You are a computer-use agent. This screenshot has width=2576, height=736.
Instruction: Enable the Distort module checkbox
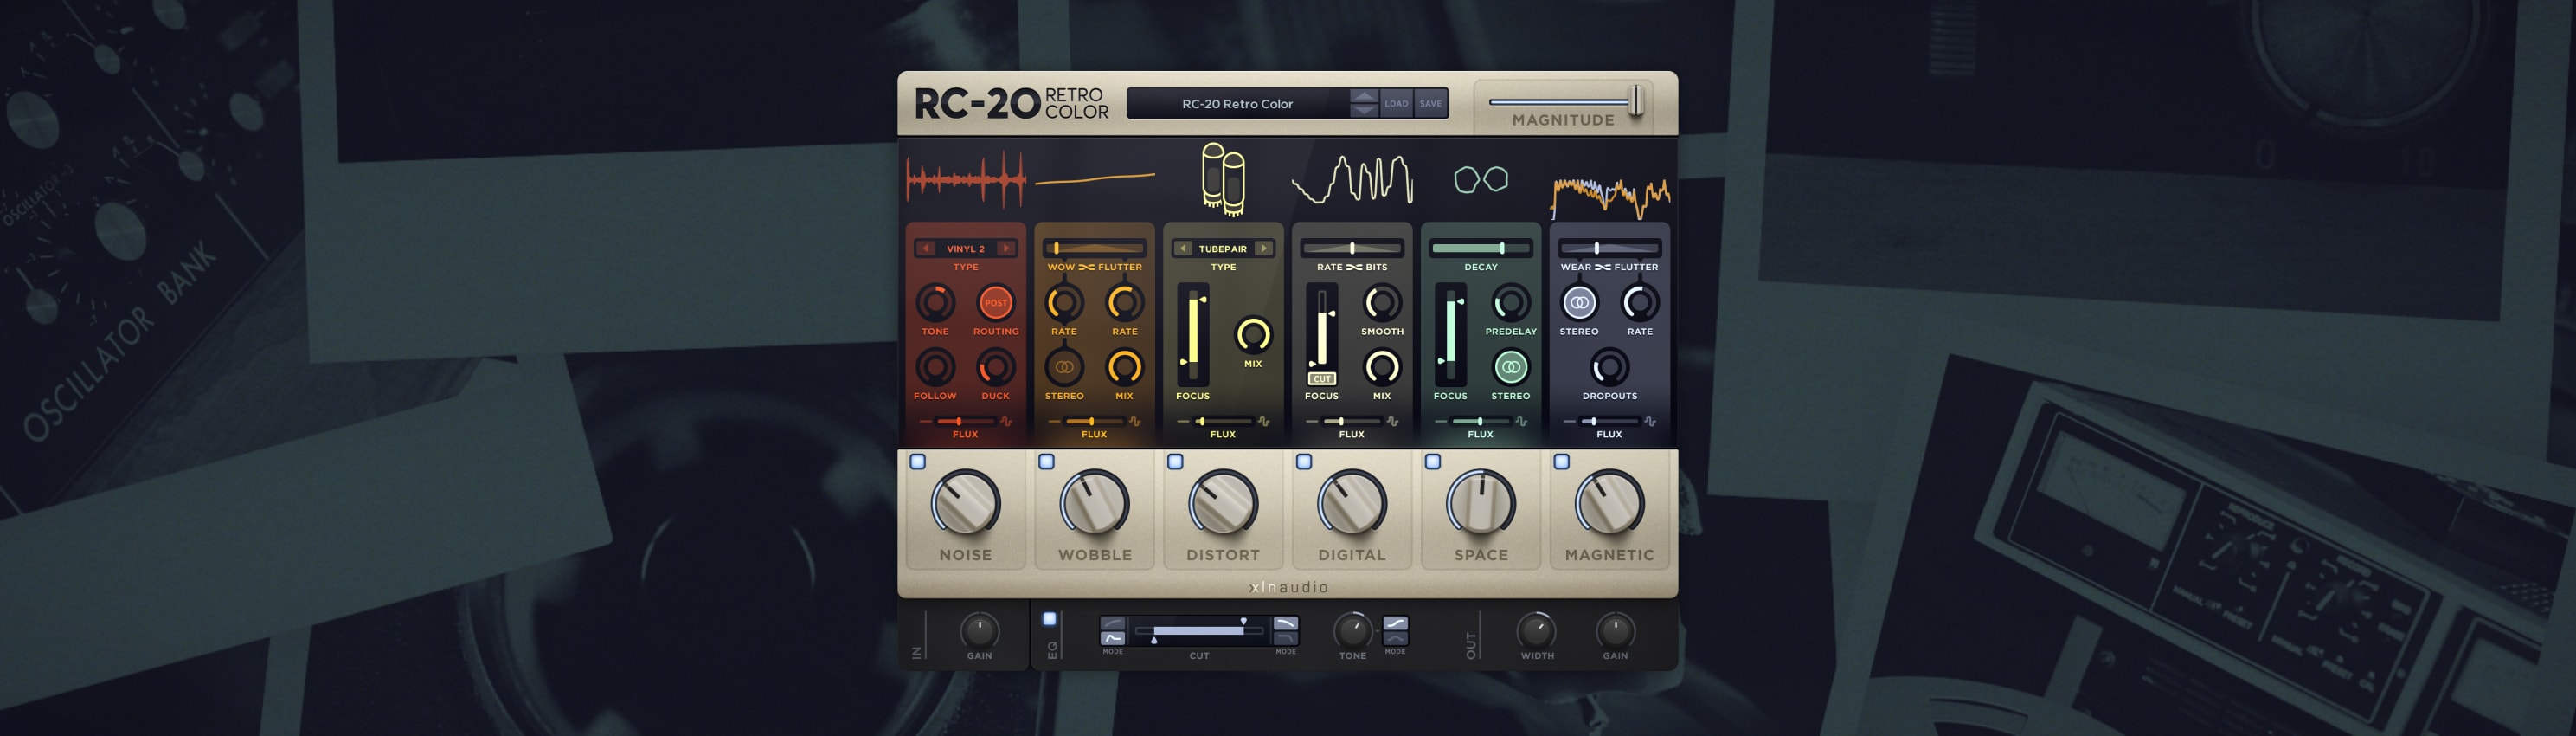coord(1176,462)
